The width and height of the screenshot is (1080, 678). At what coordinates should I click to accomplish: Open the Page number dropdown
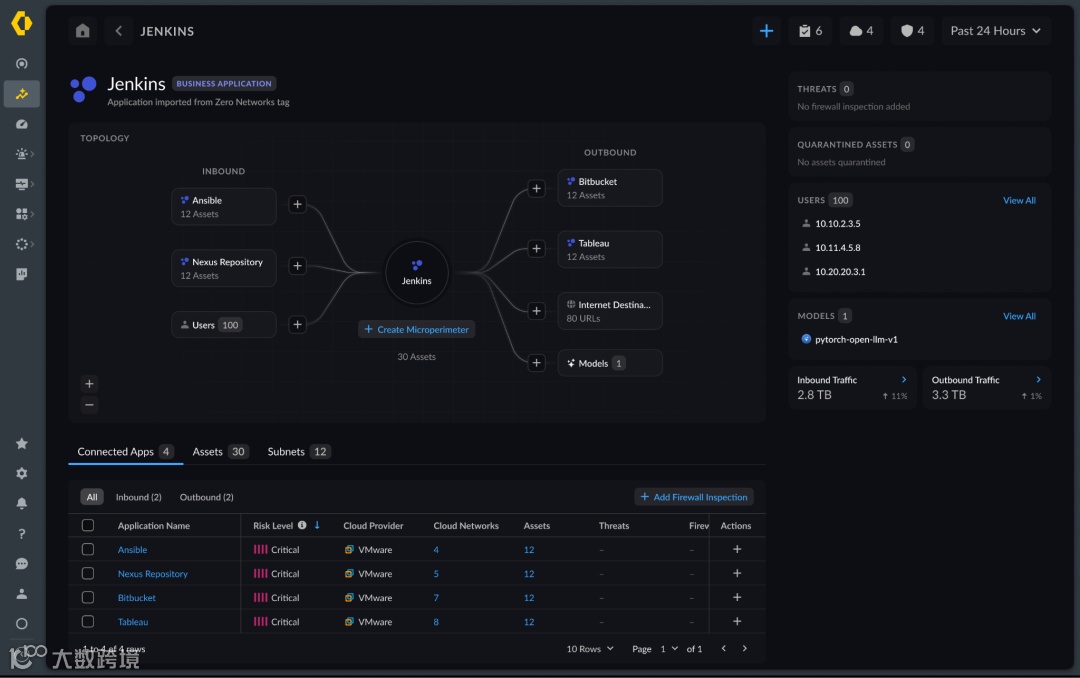coord(669,648)
